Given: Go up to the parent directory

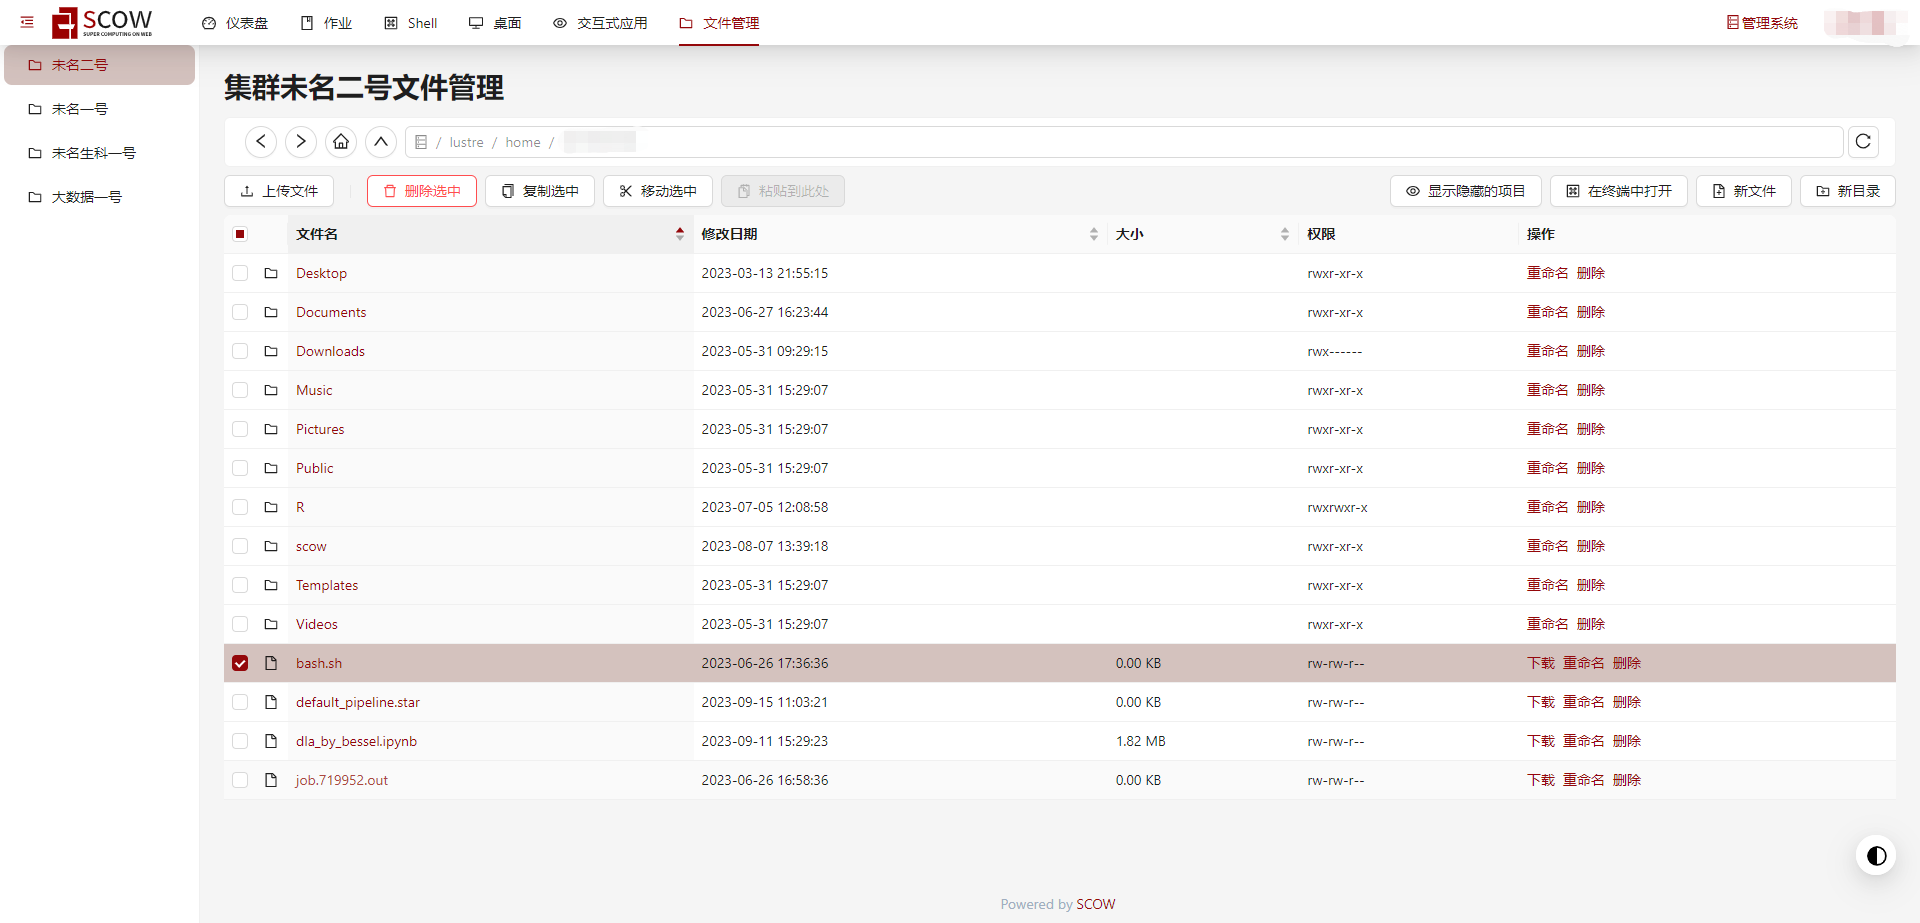Looking at the screenshot, I should pos(381,142).
